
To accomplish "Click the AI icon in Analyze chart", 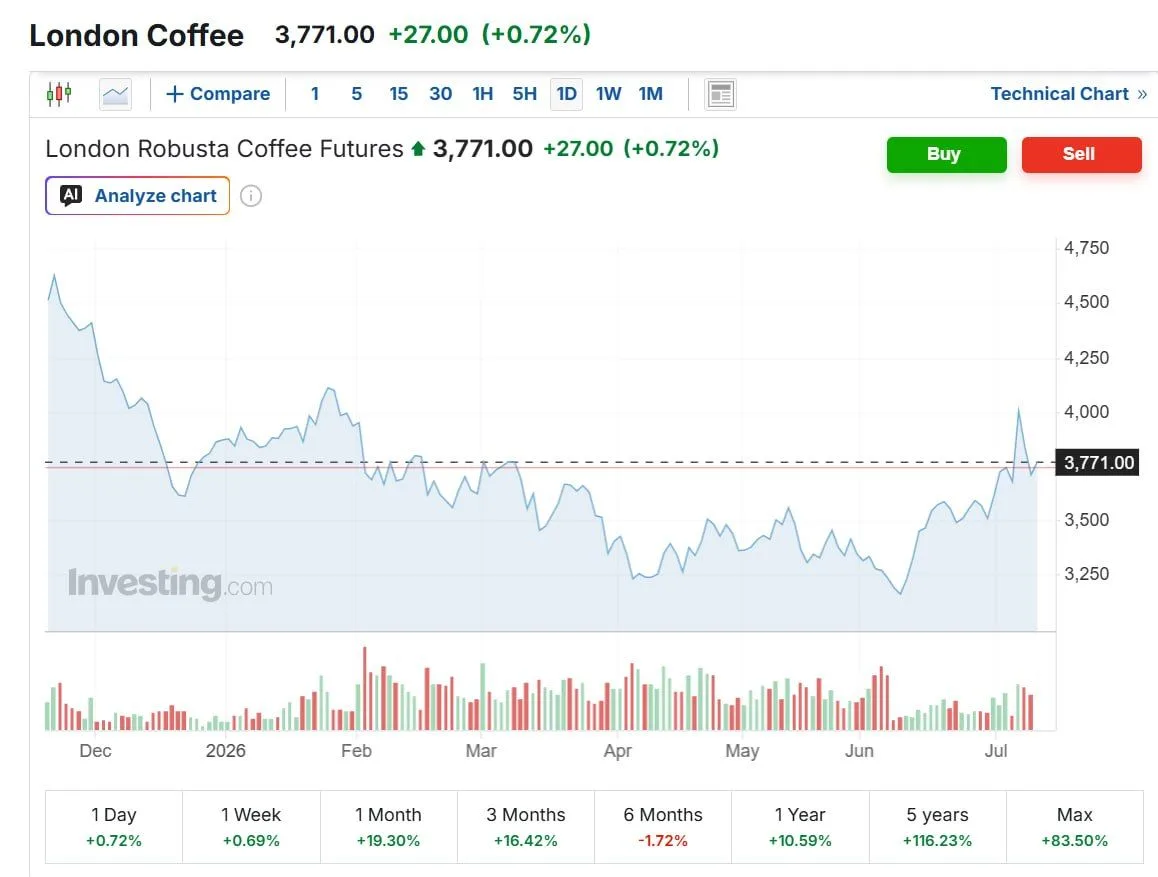I will pyautogui.click(x=71, y=196).
